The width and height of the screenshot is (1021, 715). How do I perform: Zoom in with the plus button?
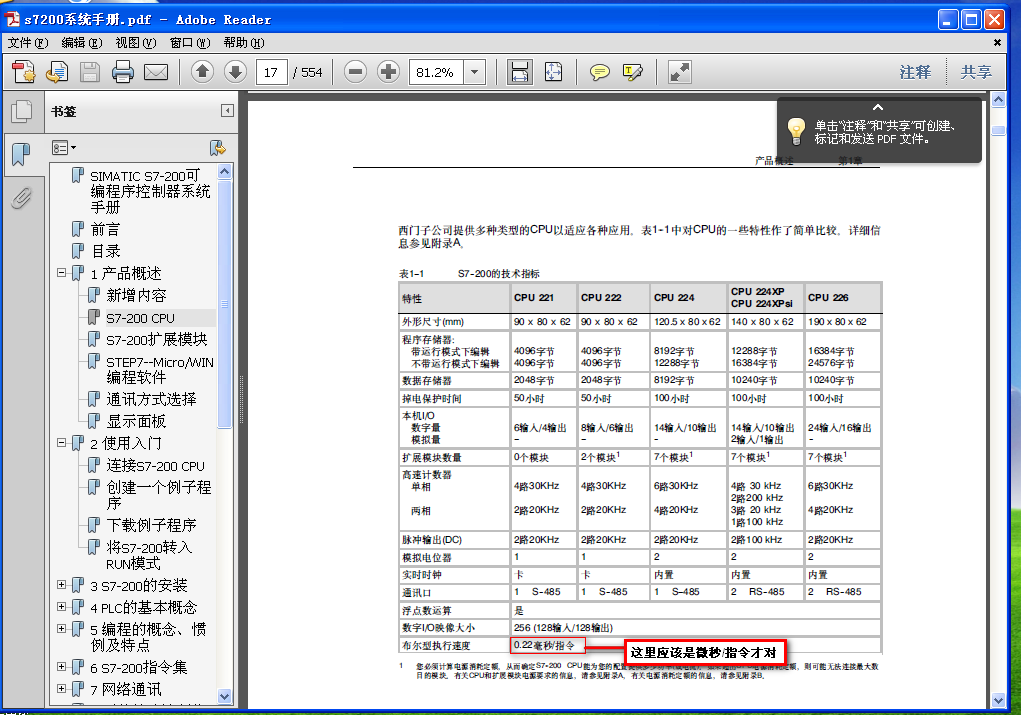click(x=388, y=72)
